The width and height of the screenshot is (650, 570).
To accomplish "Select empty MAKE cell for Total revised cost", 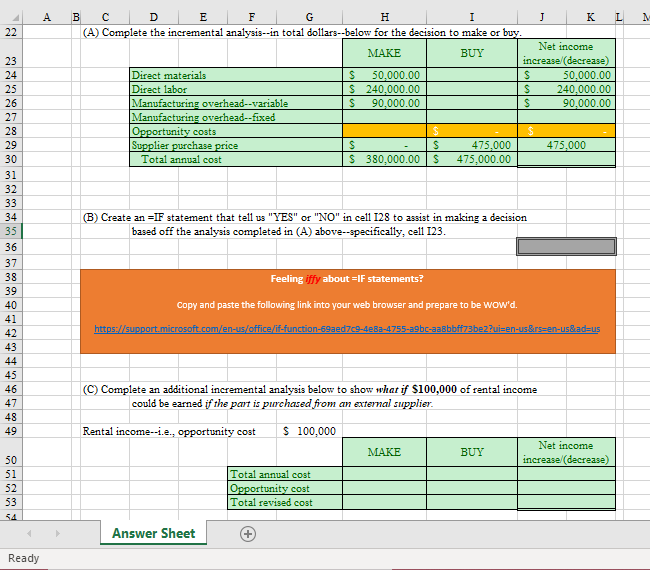I will [384, 502].
